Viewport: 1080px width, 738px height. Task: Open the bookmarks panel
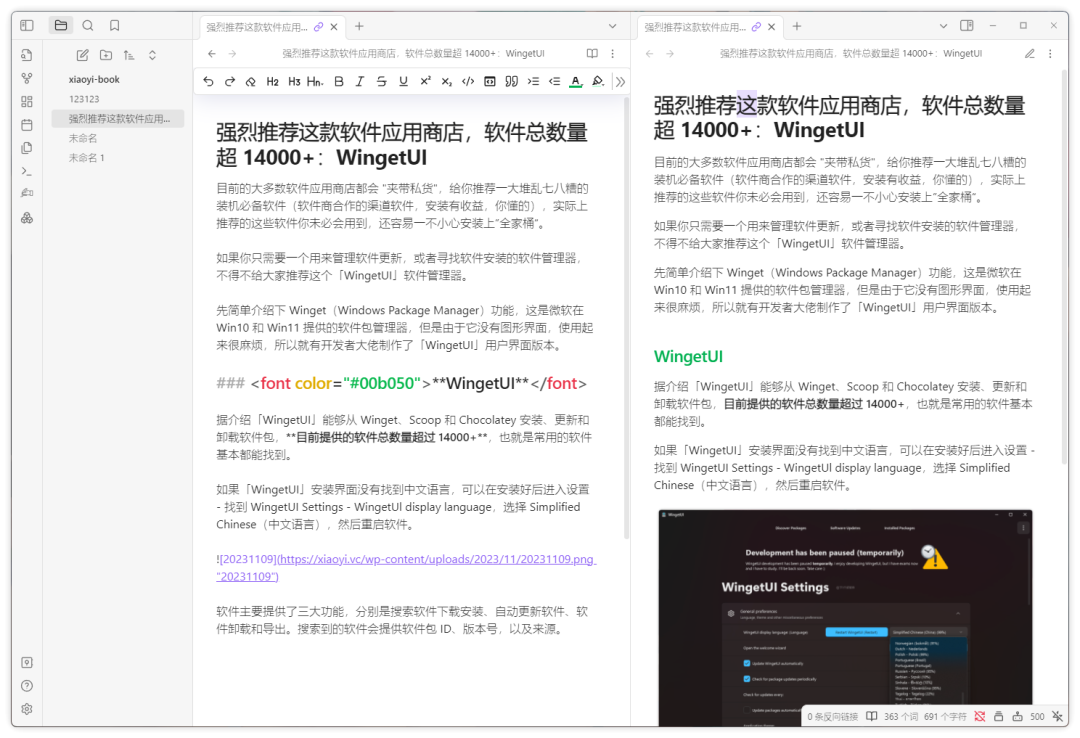coord(114,25)
